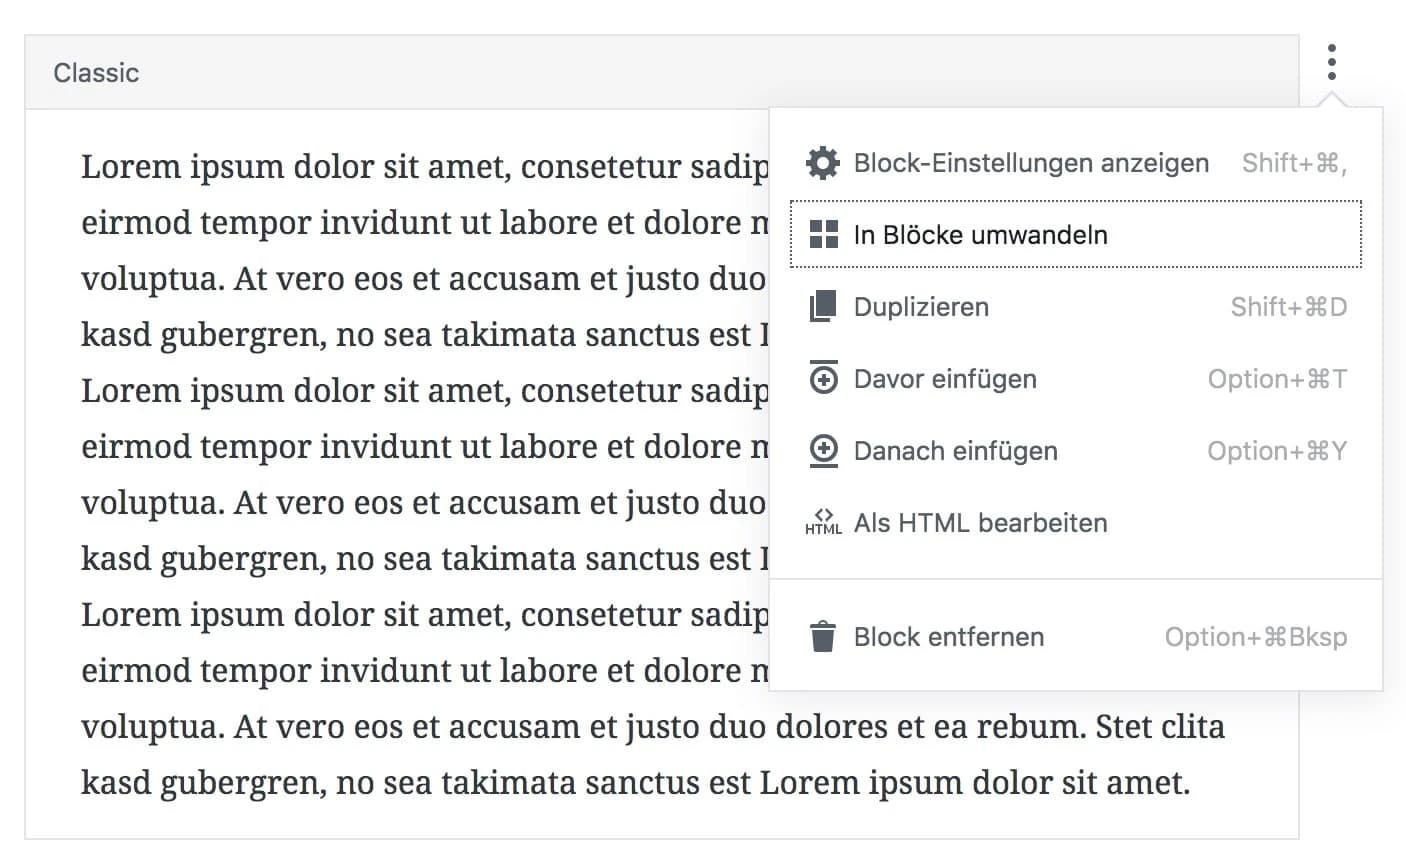Click the 'Option+⌘Bksp' shortcut hint

[1255, 637]
